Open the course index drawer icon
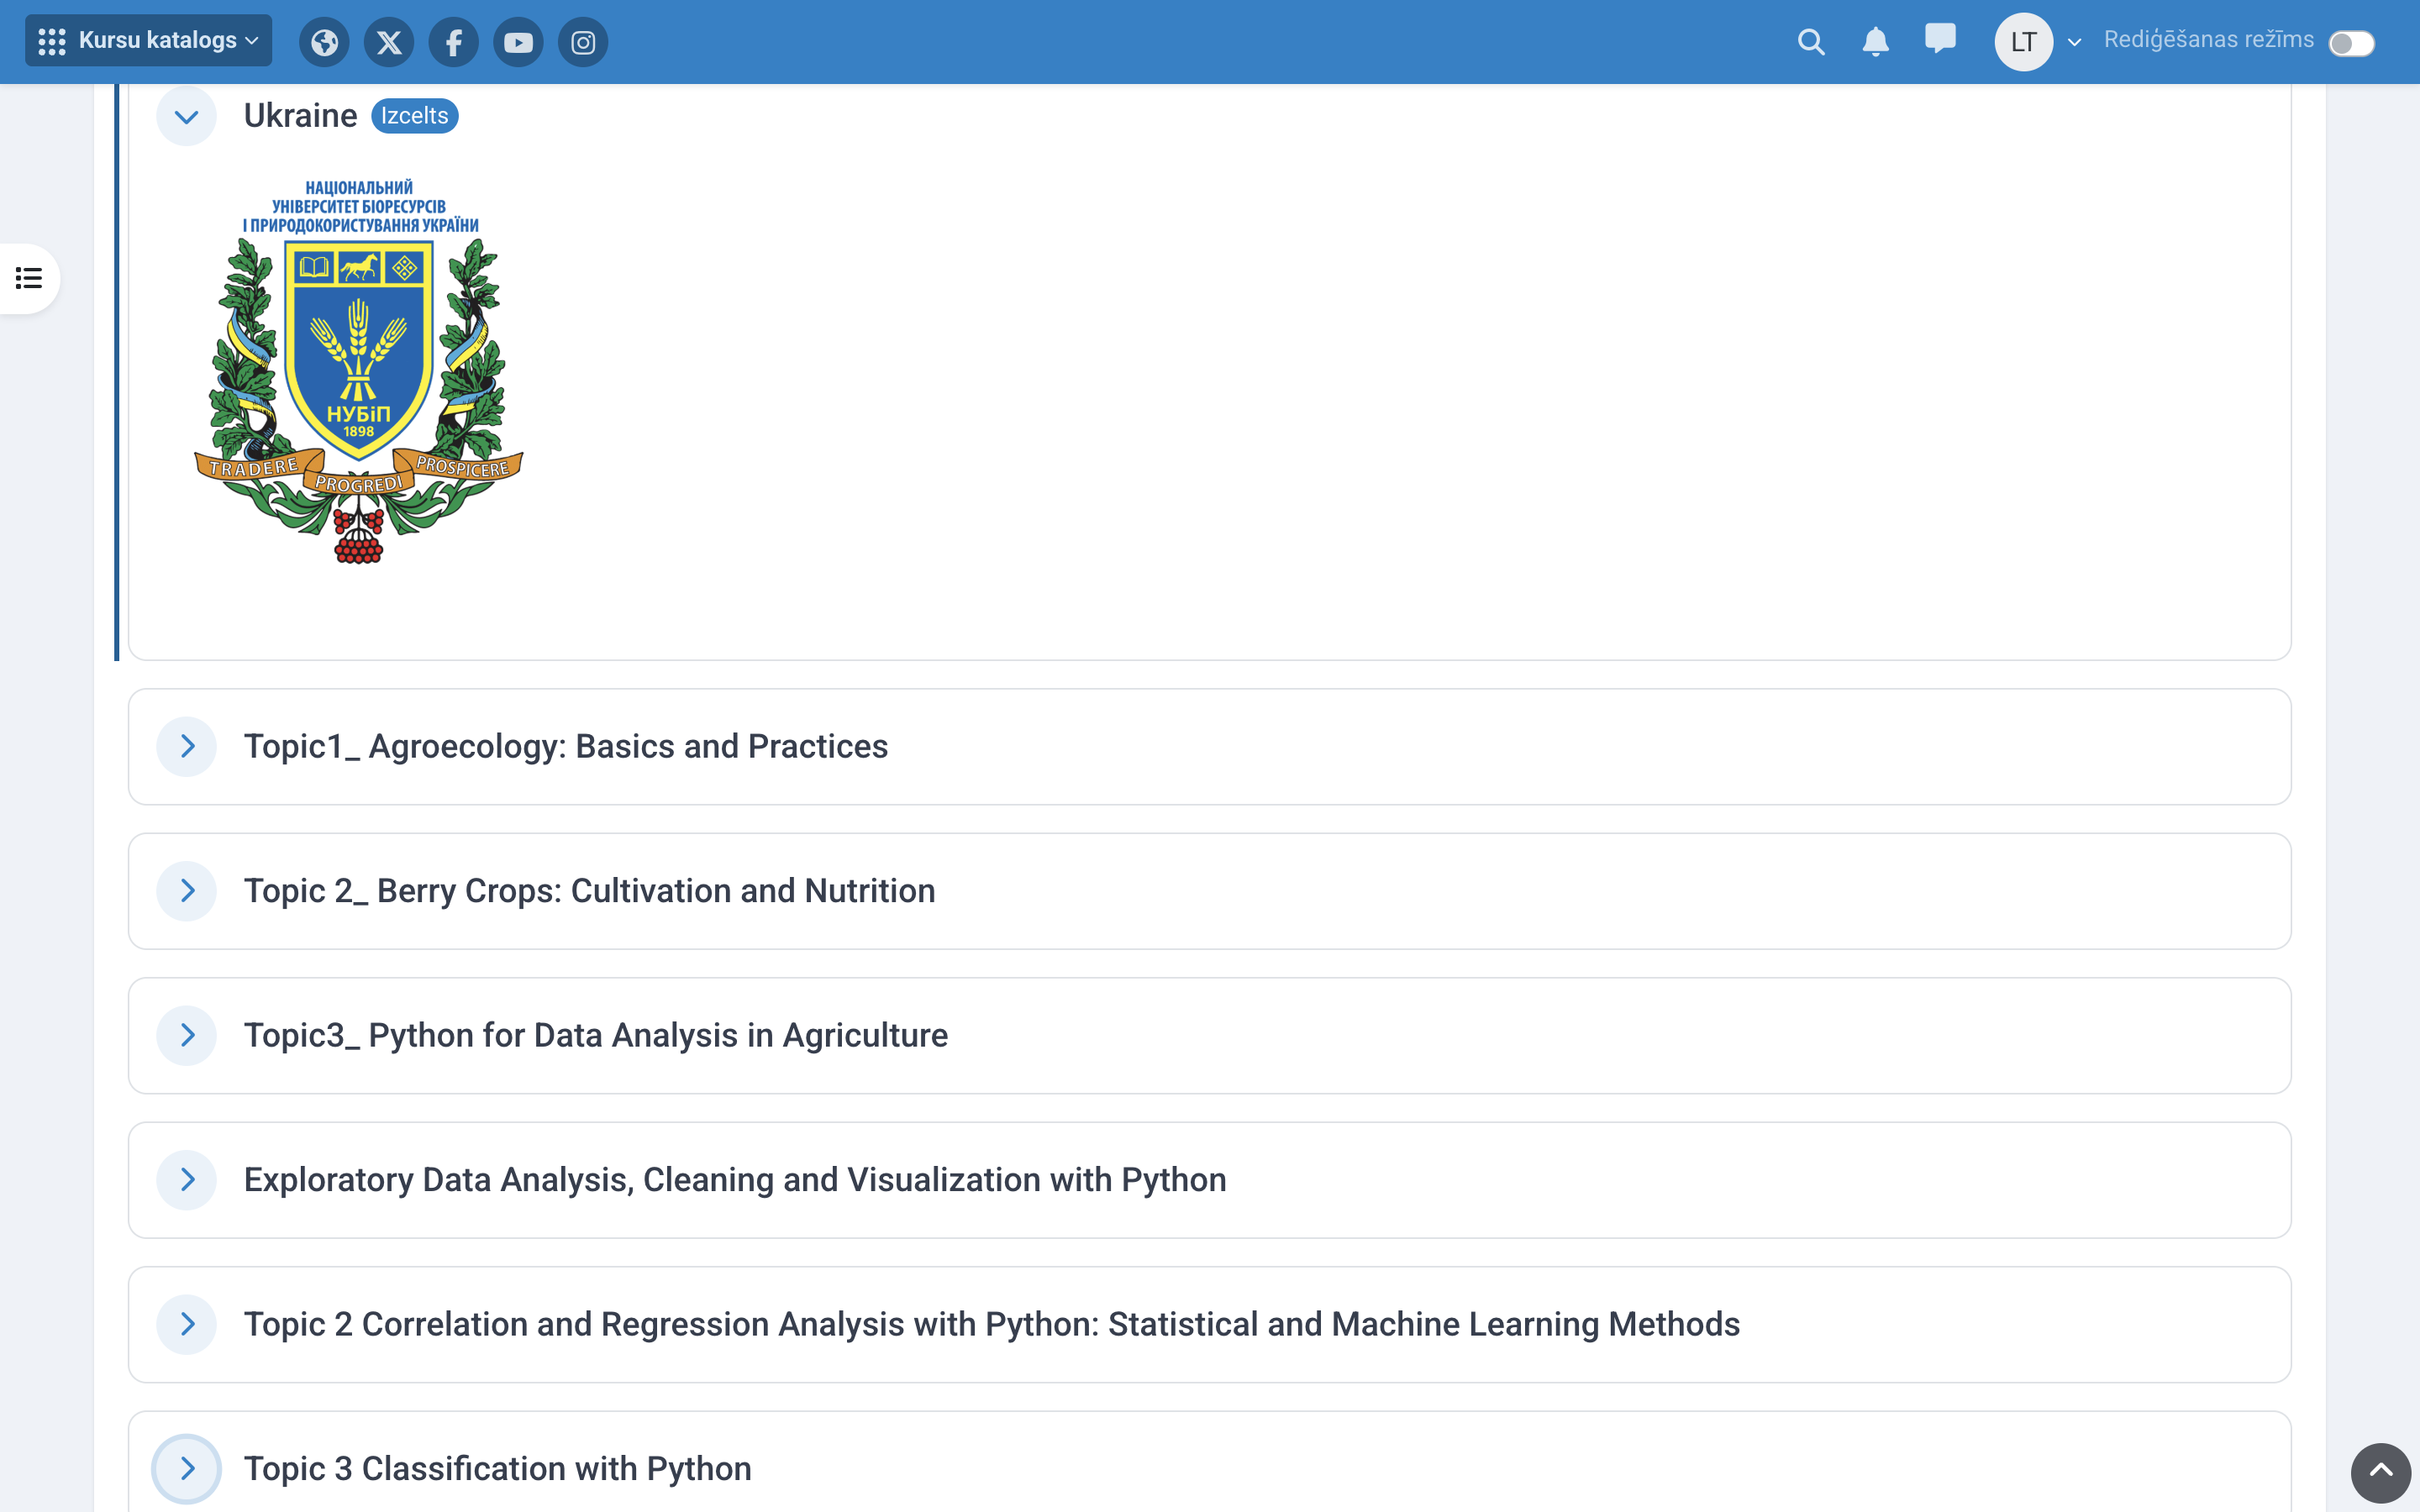The width and height of the screenshot is (2420, 1512). (29, 278)
